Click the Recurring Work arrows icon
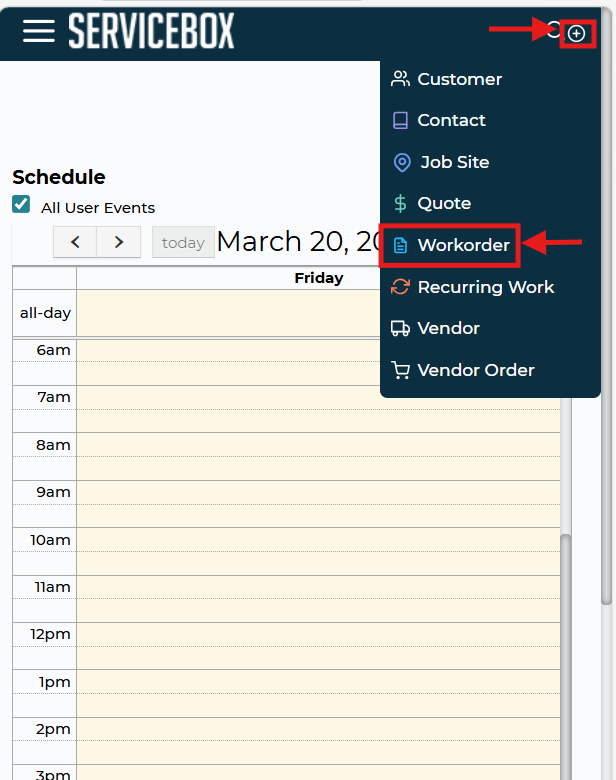 (401, 287)
